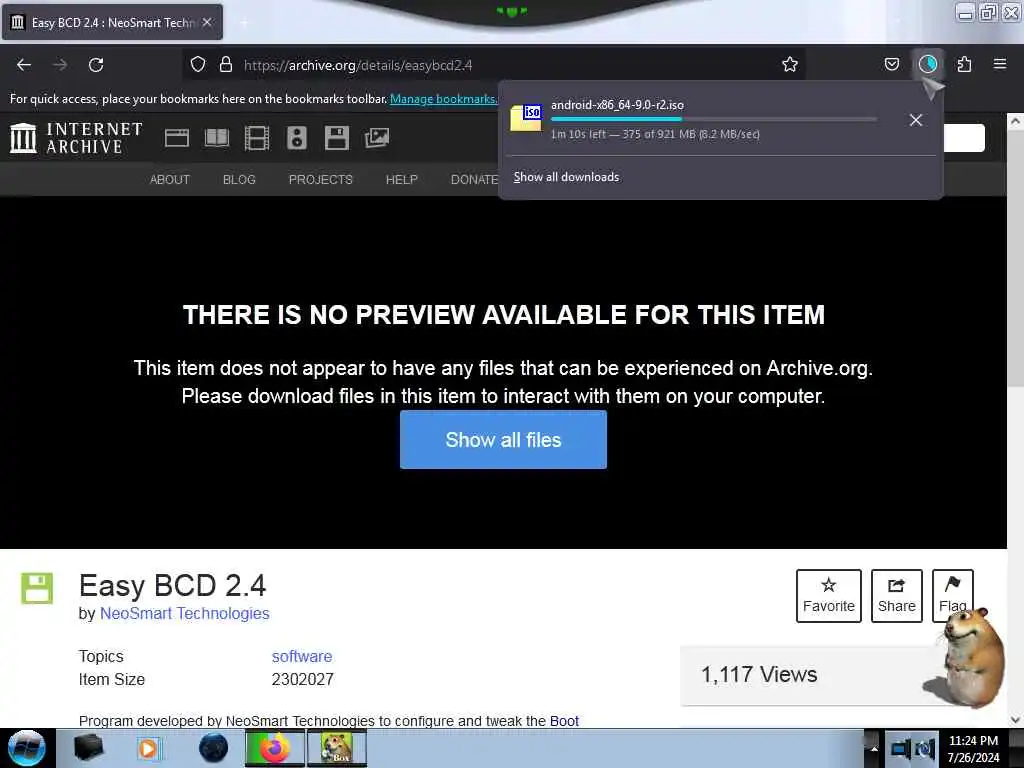Click the green floppy software item icon
Image resolution: width=1024 pixels, height=768 pixels.
37,588
